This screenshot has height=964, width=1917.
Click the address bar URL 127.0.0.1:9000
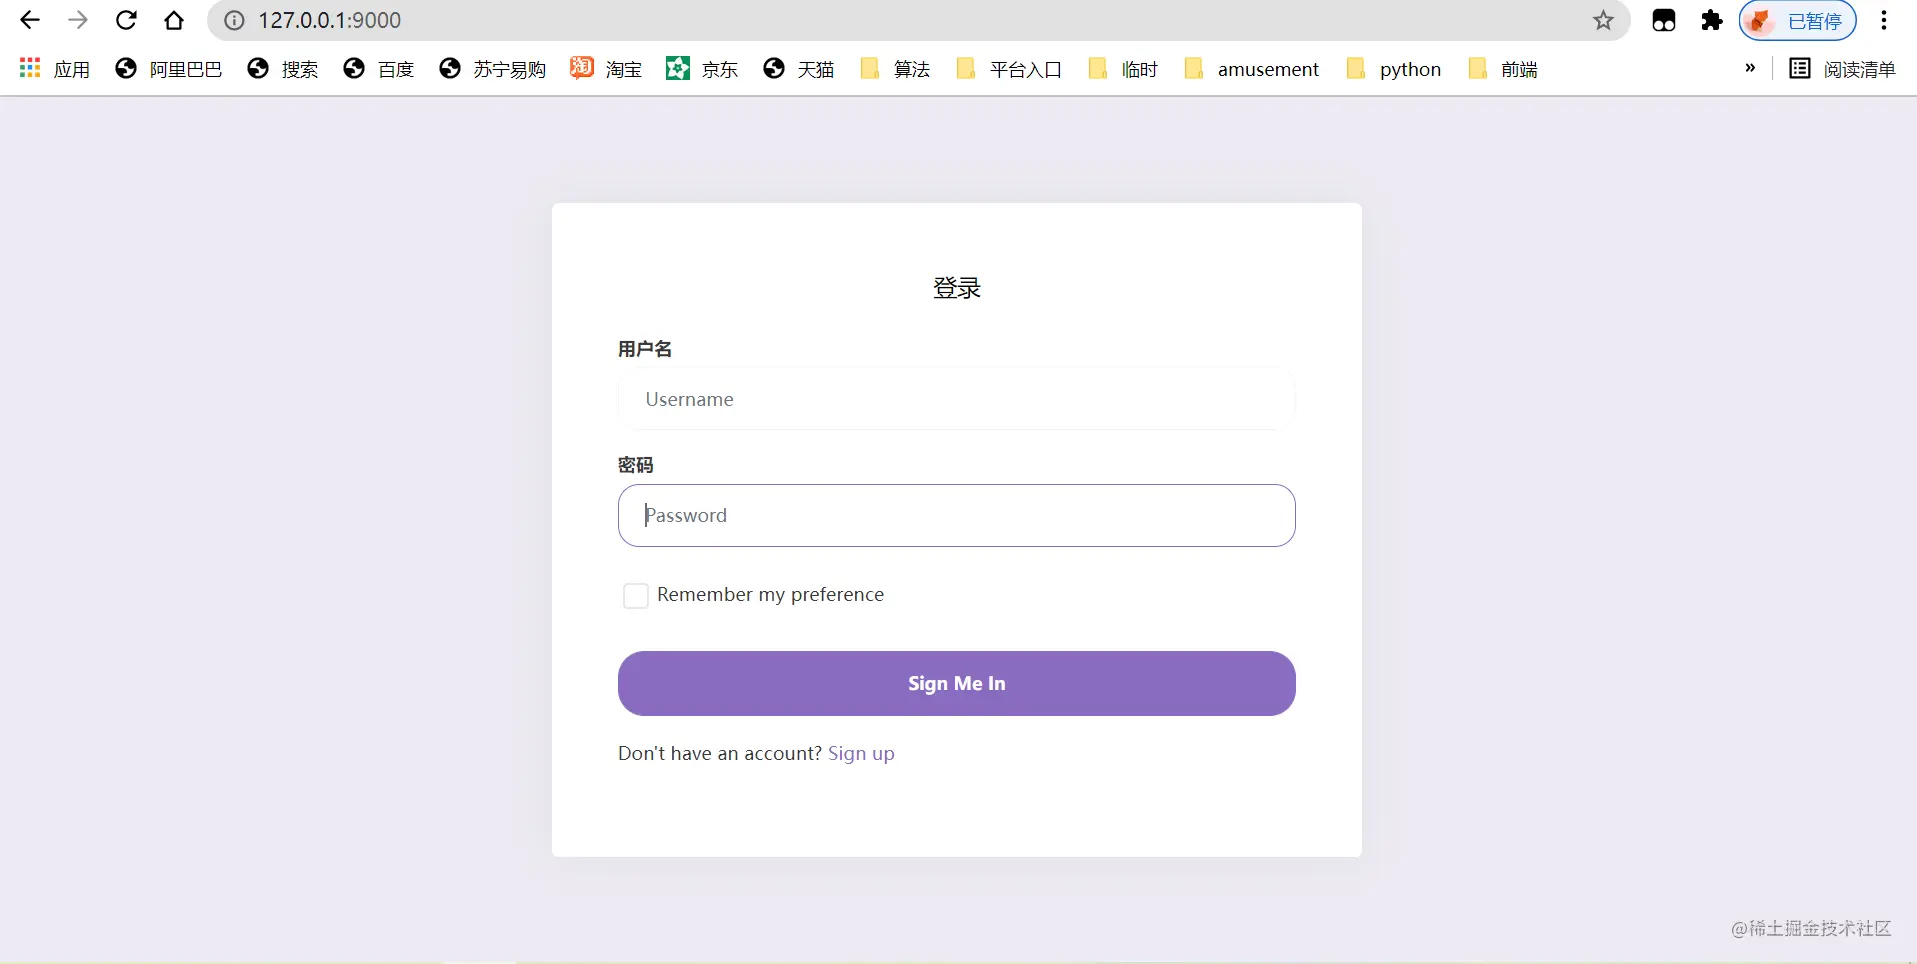point(330,20)
